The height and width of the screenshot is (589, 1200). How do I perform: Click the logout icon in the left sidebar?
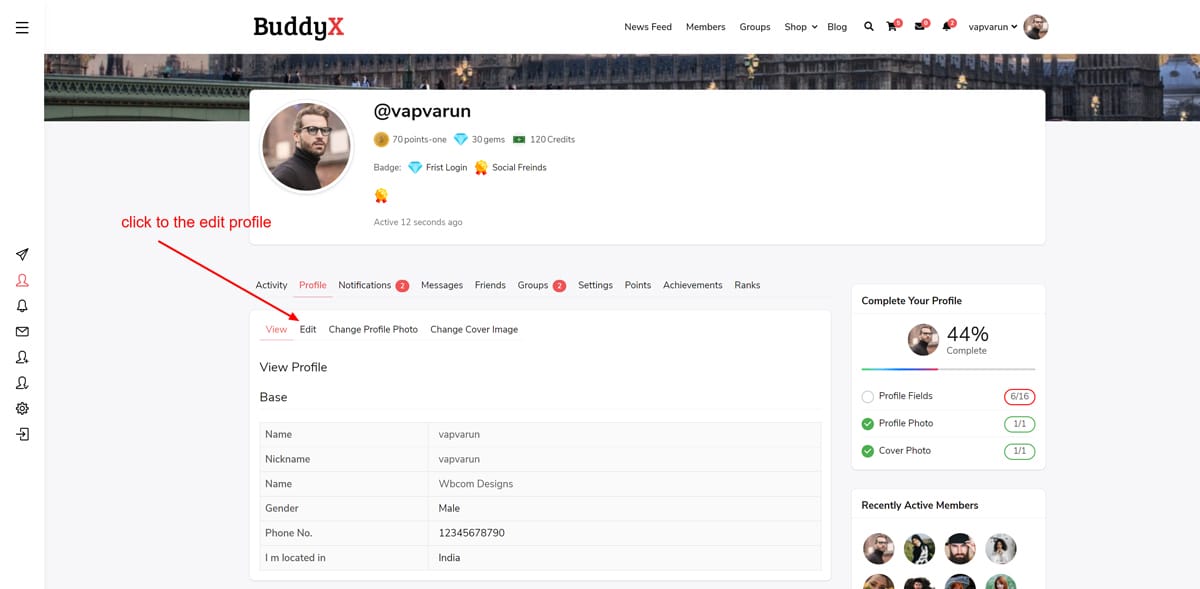point(22,434)
